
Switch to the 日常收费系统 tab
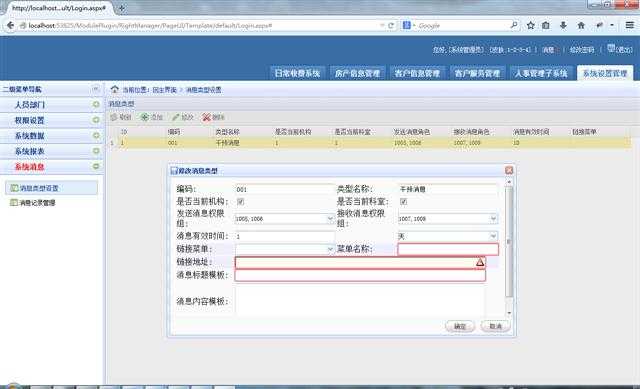(x=297, y=73)
